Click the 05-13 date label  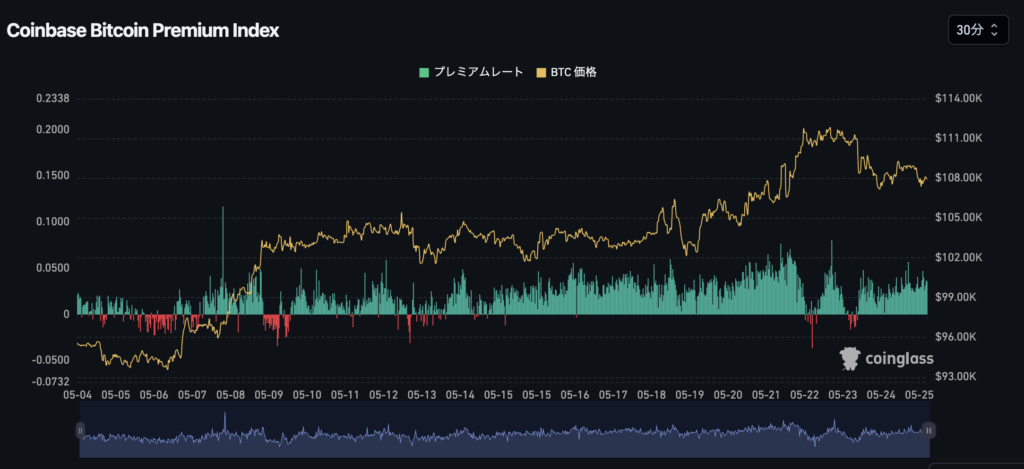coord(422,395)
